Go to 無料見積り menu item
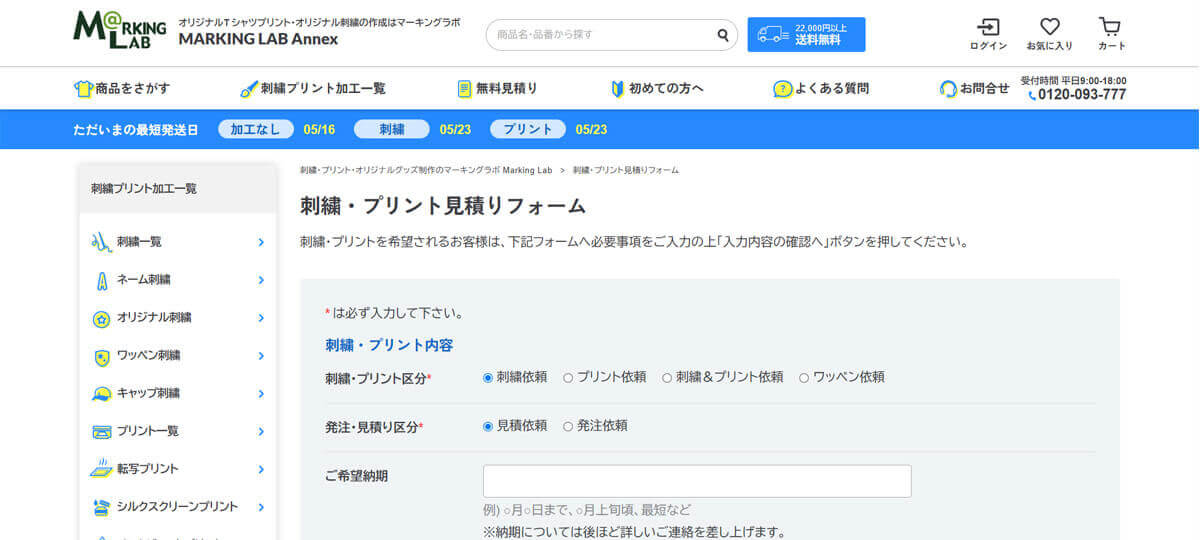Image resolution: width=1200 pixels, height=540 pixels. click(497, 89)
